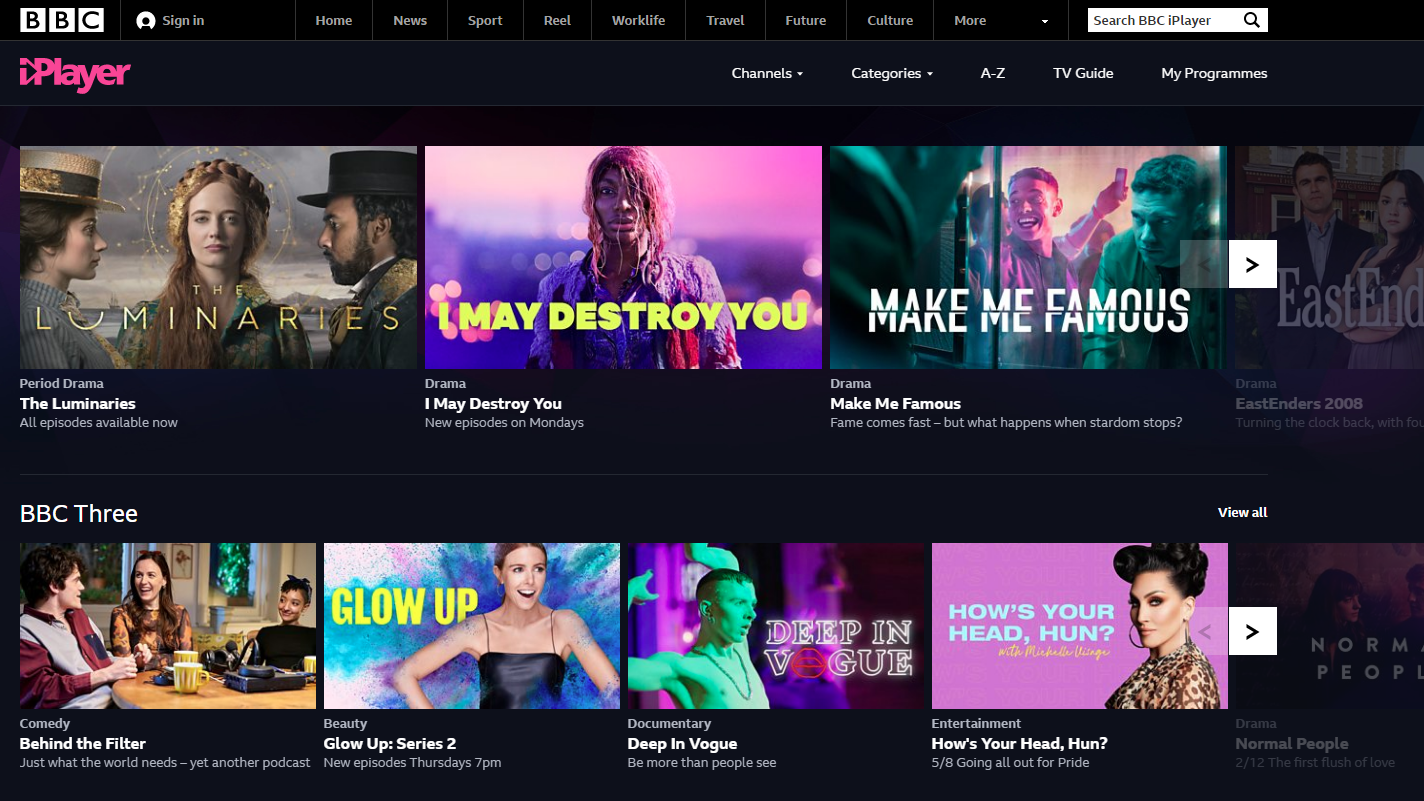Click the search magnifying glass icon
The image size is (1424, 801).
point(1251,20)
